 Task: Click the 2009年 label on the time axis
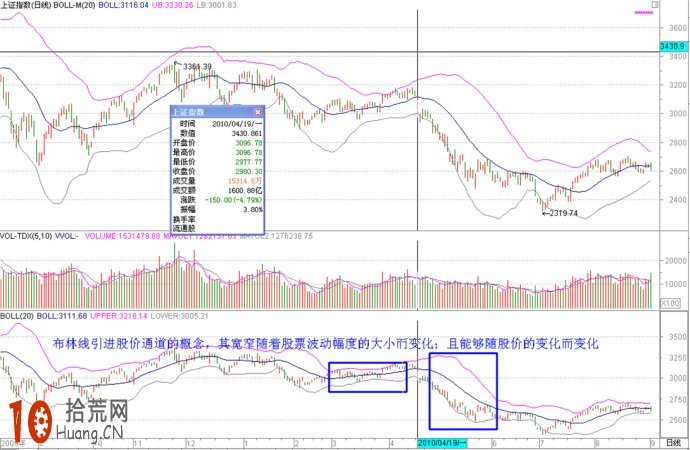click(x=13, y=443)
